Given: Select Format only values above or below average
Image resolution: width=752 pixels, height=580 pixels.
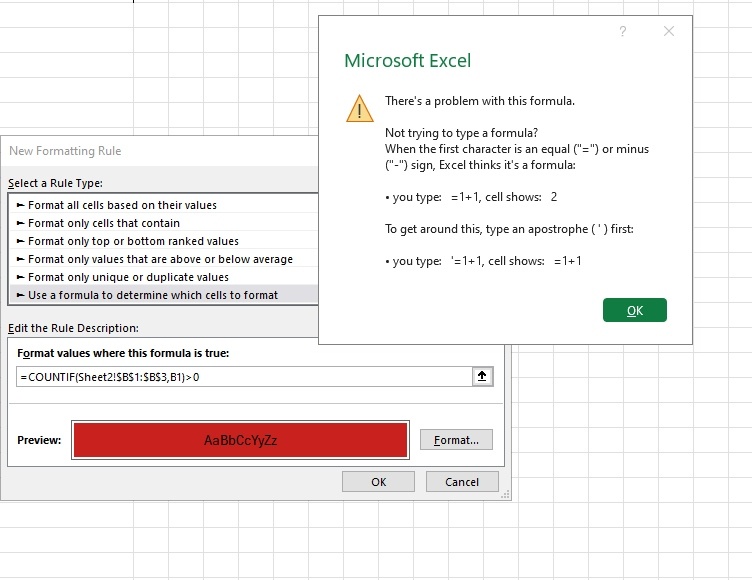Looking at the screenshot, I should click(x=164, y=259).
